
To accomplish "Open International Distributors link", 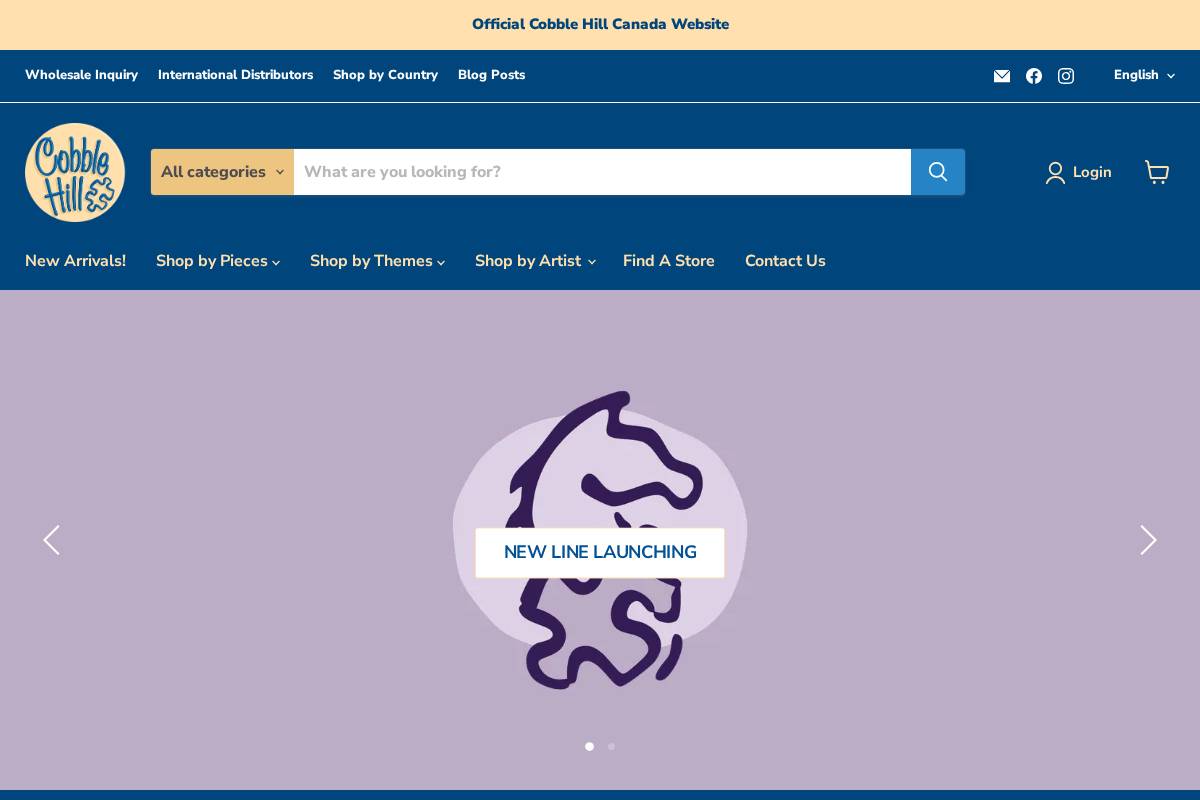I will 235,75.
